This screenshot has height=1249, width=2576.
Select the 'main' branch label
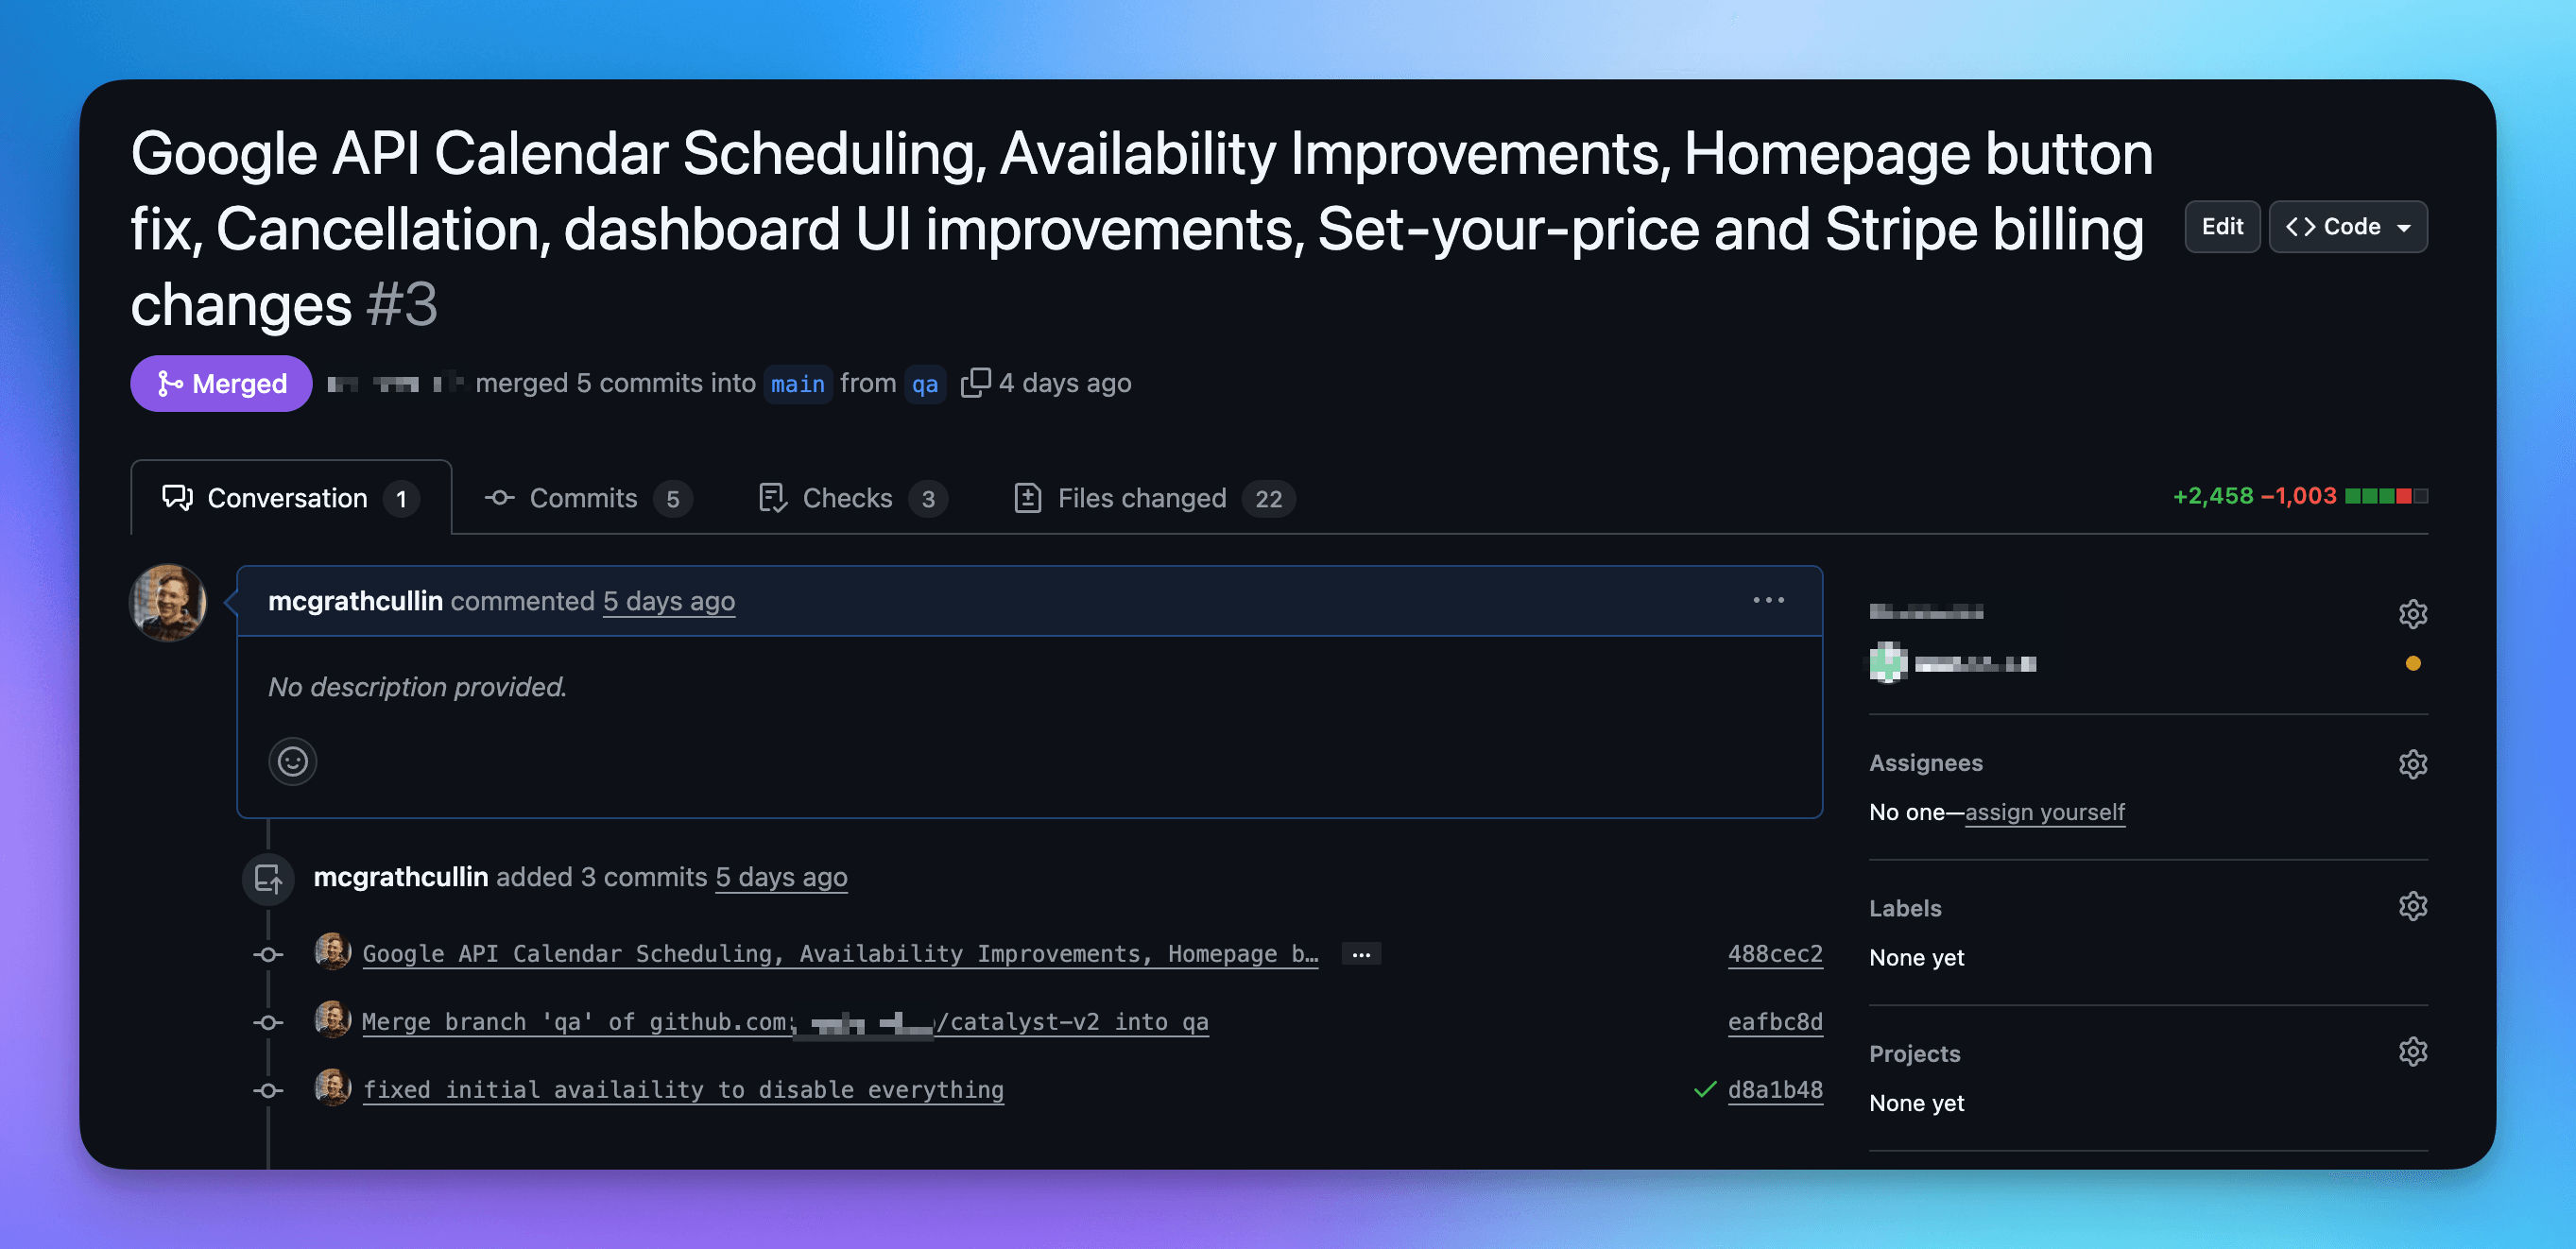tap(797, 383)
